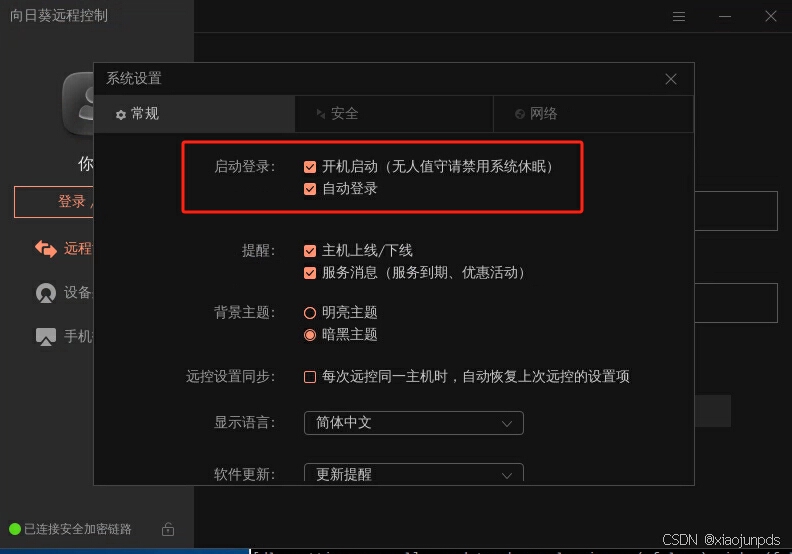Viewport: 792px width, 554px height.
Task: Click the globe icon on 网络 tab
Action: 520,114
